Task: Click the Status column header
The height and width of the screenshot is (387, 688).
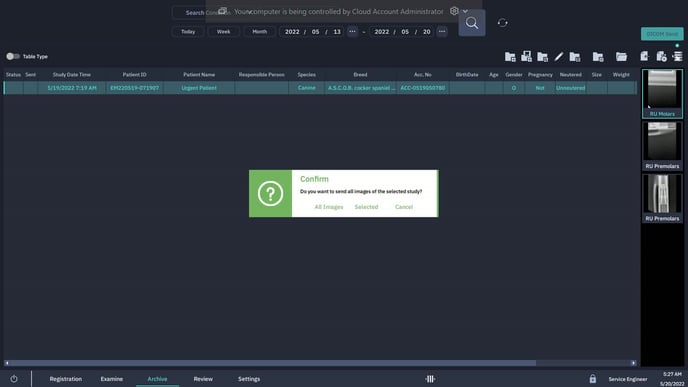Action: pos(13,75)
